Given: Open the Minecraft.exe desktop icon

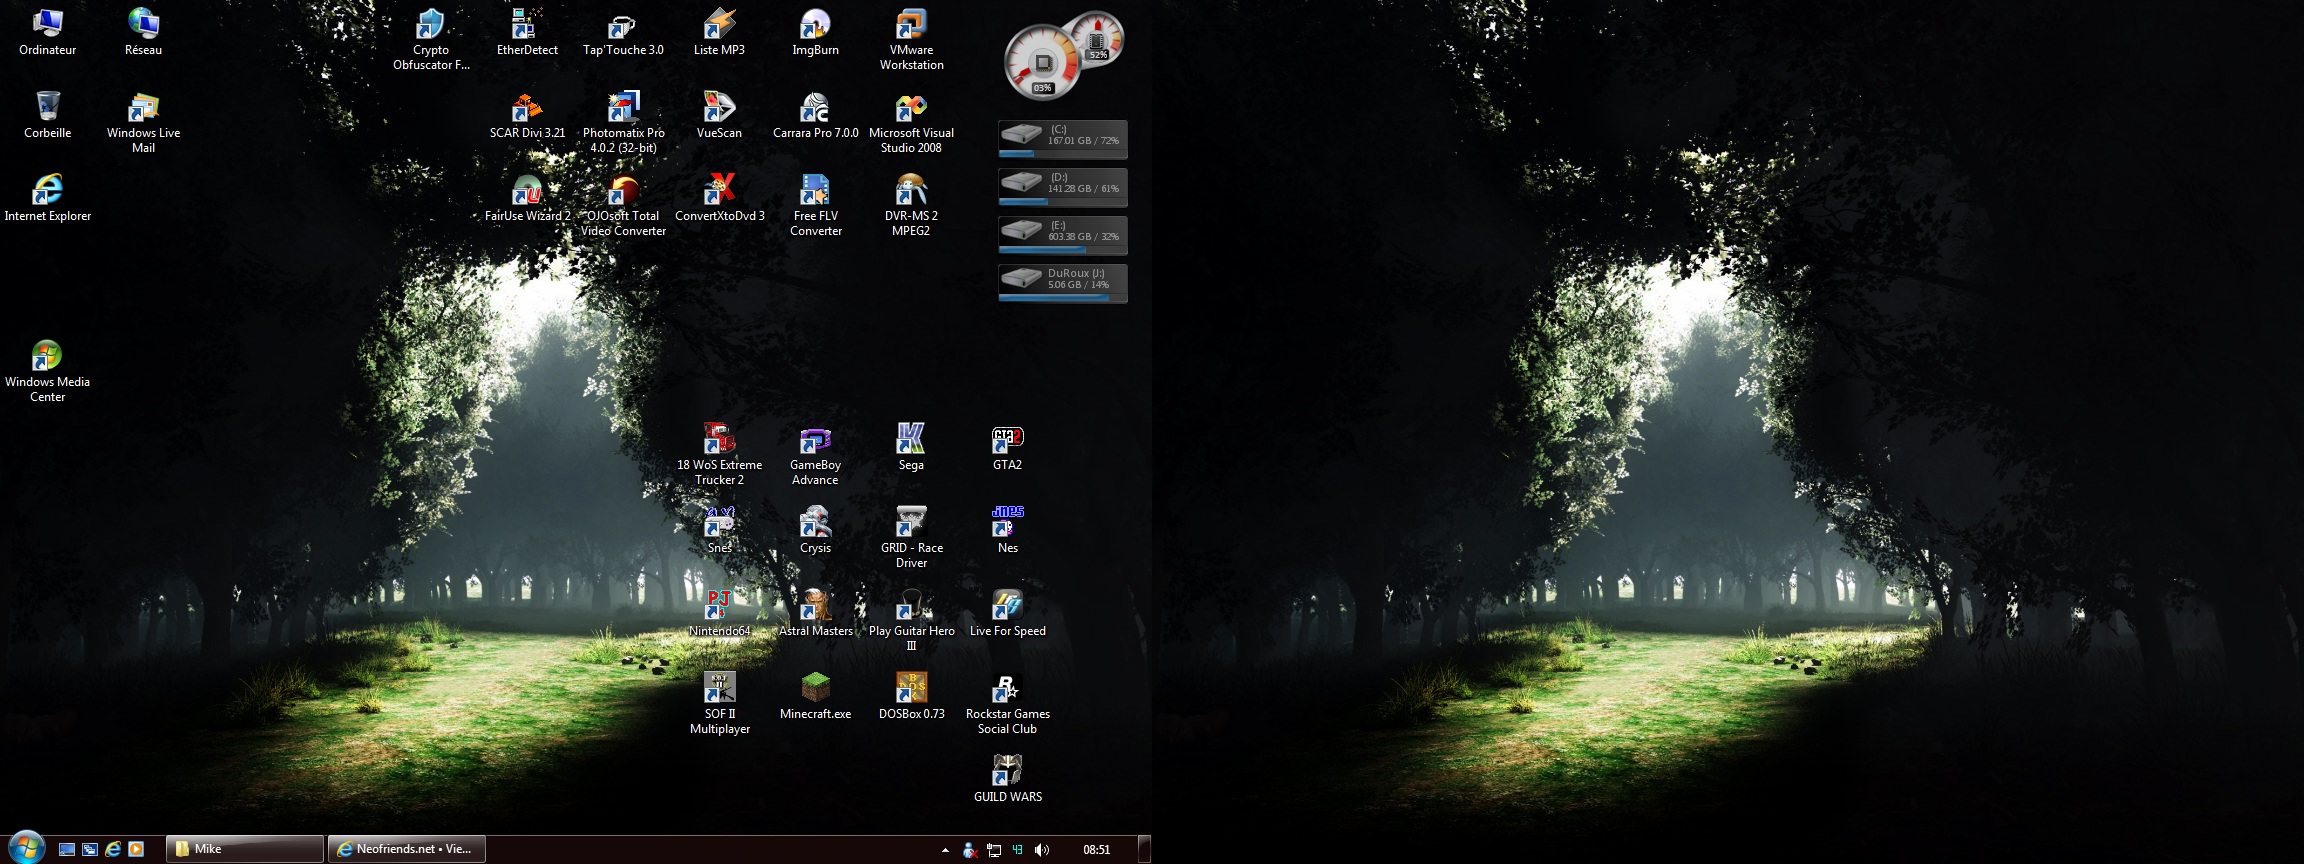Looking at the screenshot, I should tap(815, 688).
